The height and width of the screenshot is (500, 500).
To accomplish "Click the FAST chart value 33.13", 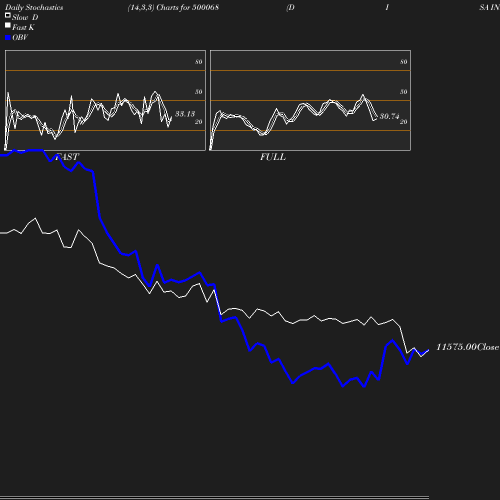I will pos(185,114).
